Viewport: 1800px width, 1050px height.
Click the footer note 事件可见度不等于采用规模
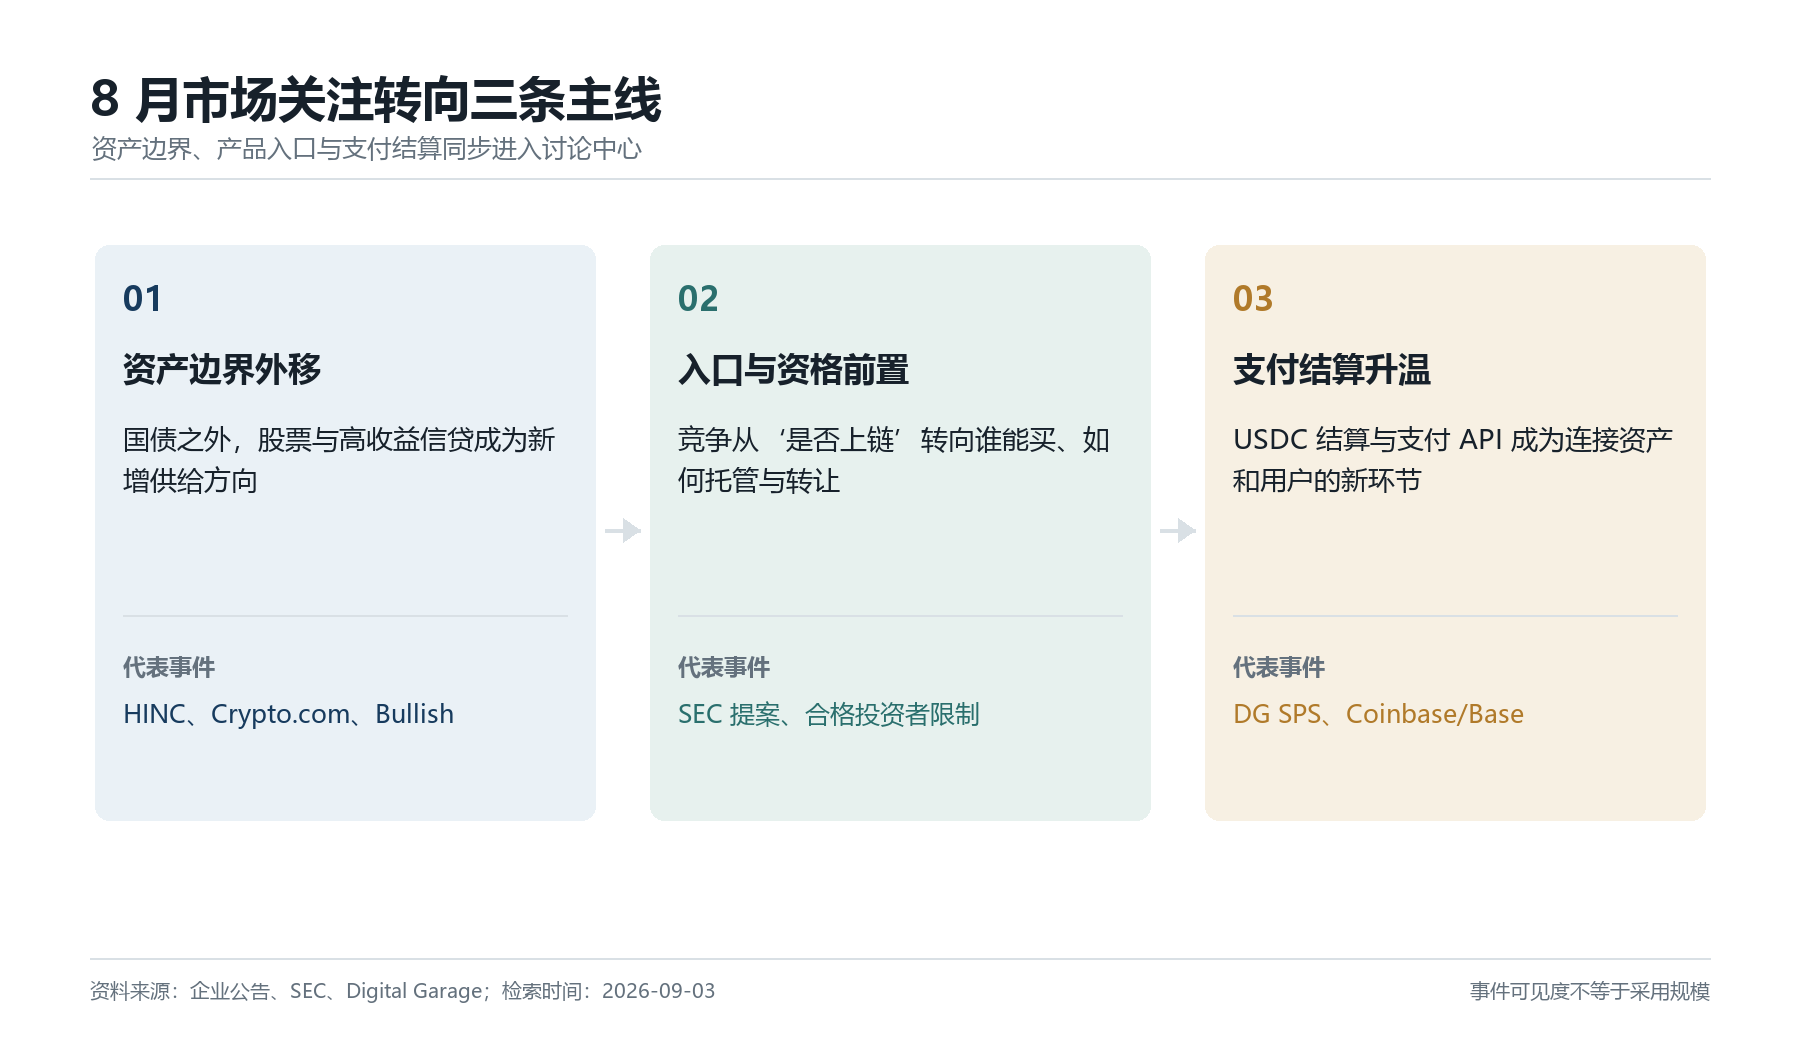coord(1590,991)
